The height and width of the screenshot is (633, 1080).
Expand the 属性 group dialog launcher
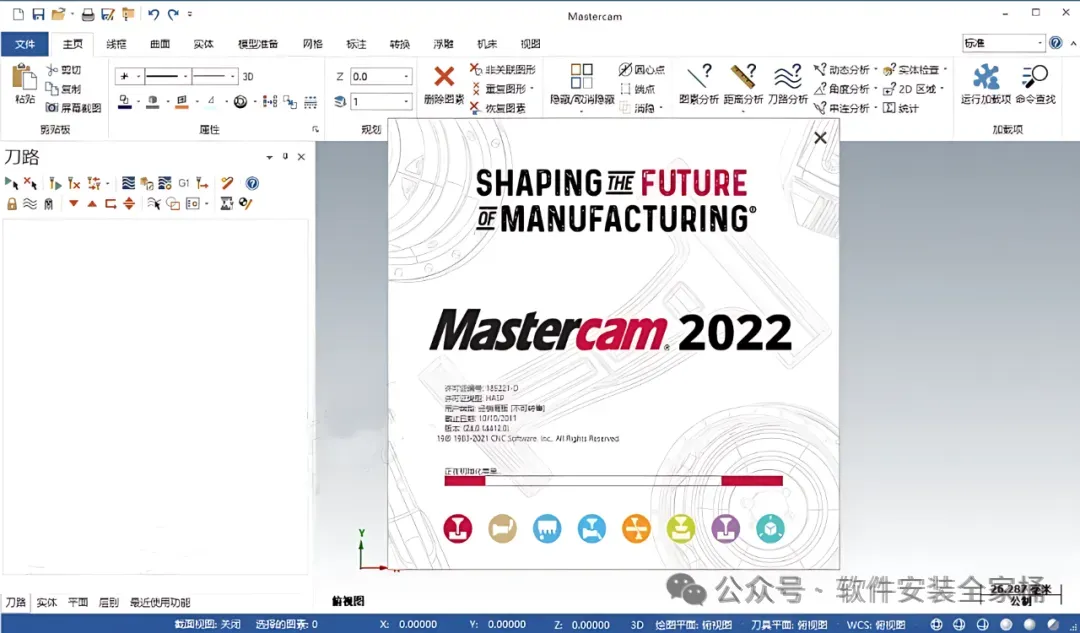pos(315,129)
